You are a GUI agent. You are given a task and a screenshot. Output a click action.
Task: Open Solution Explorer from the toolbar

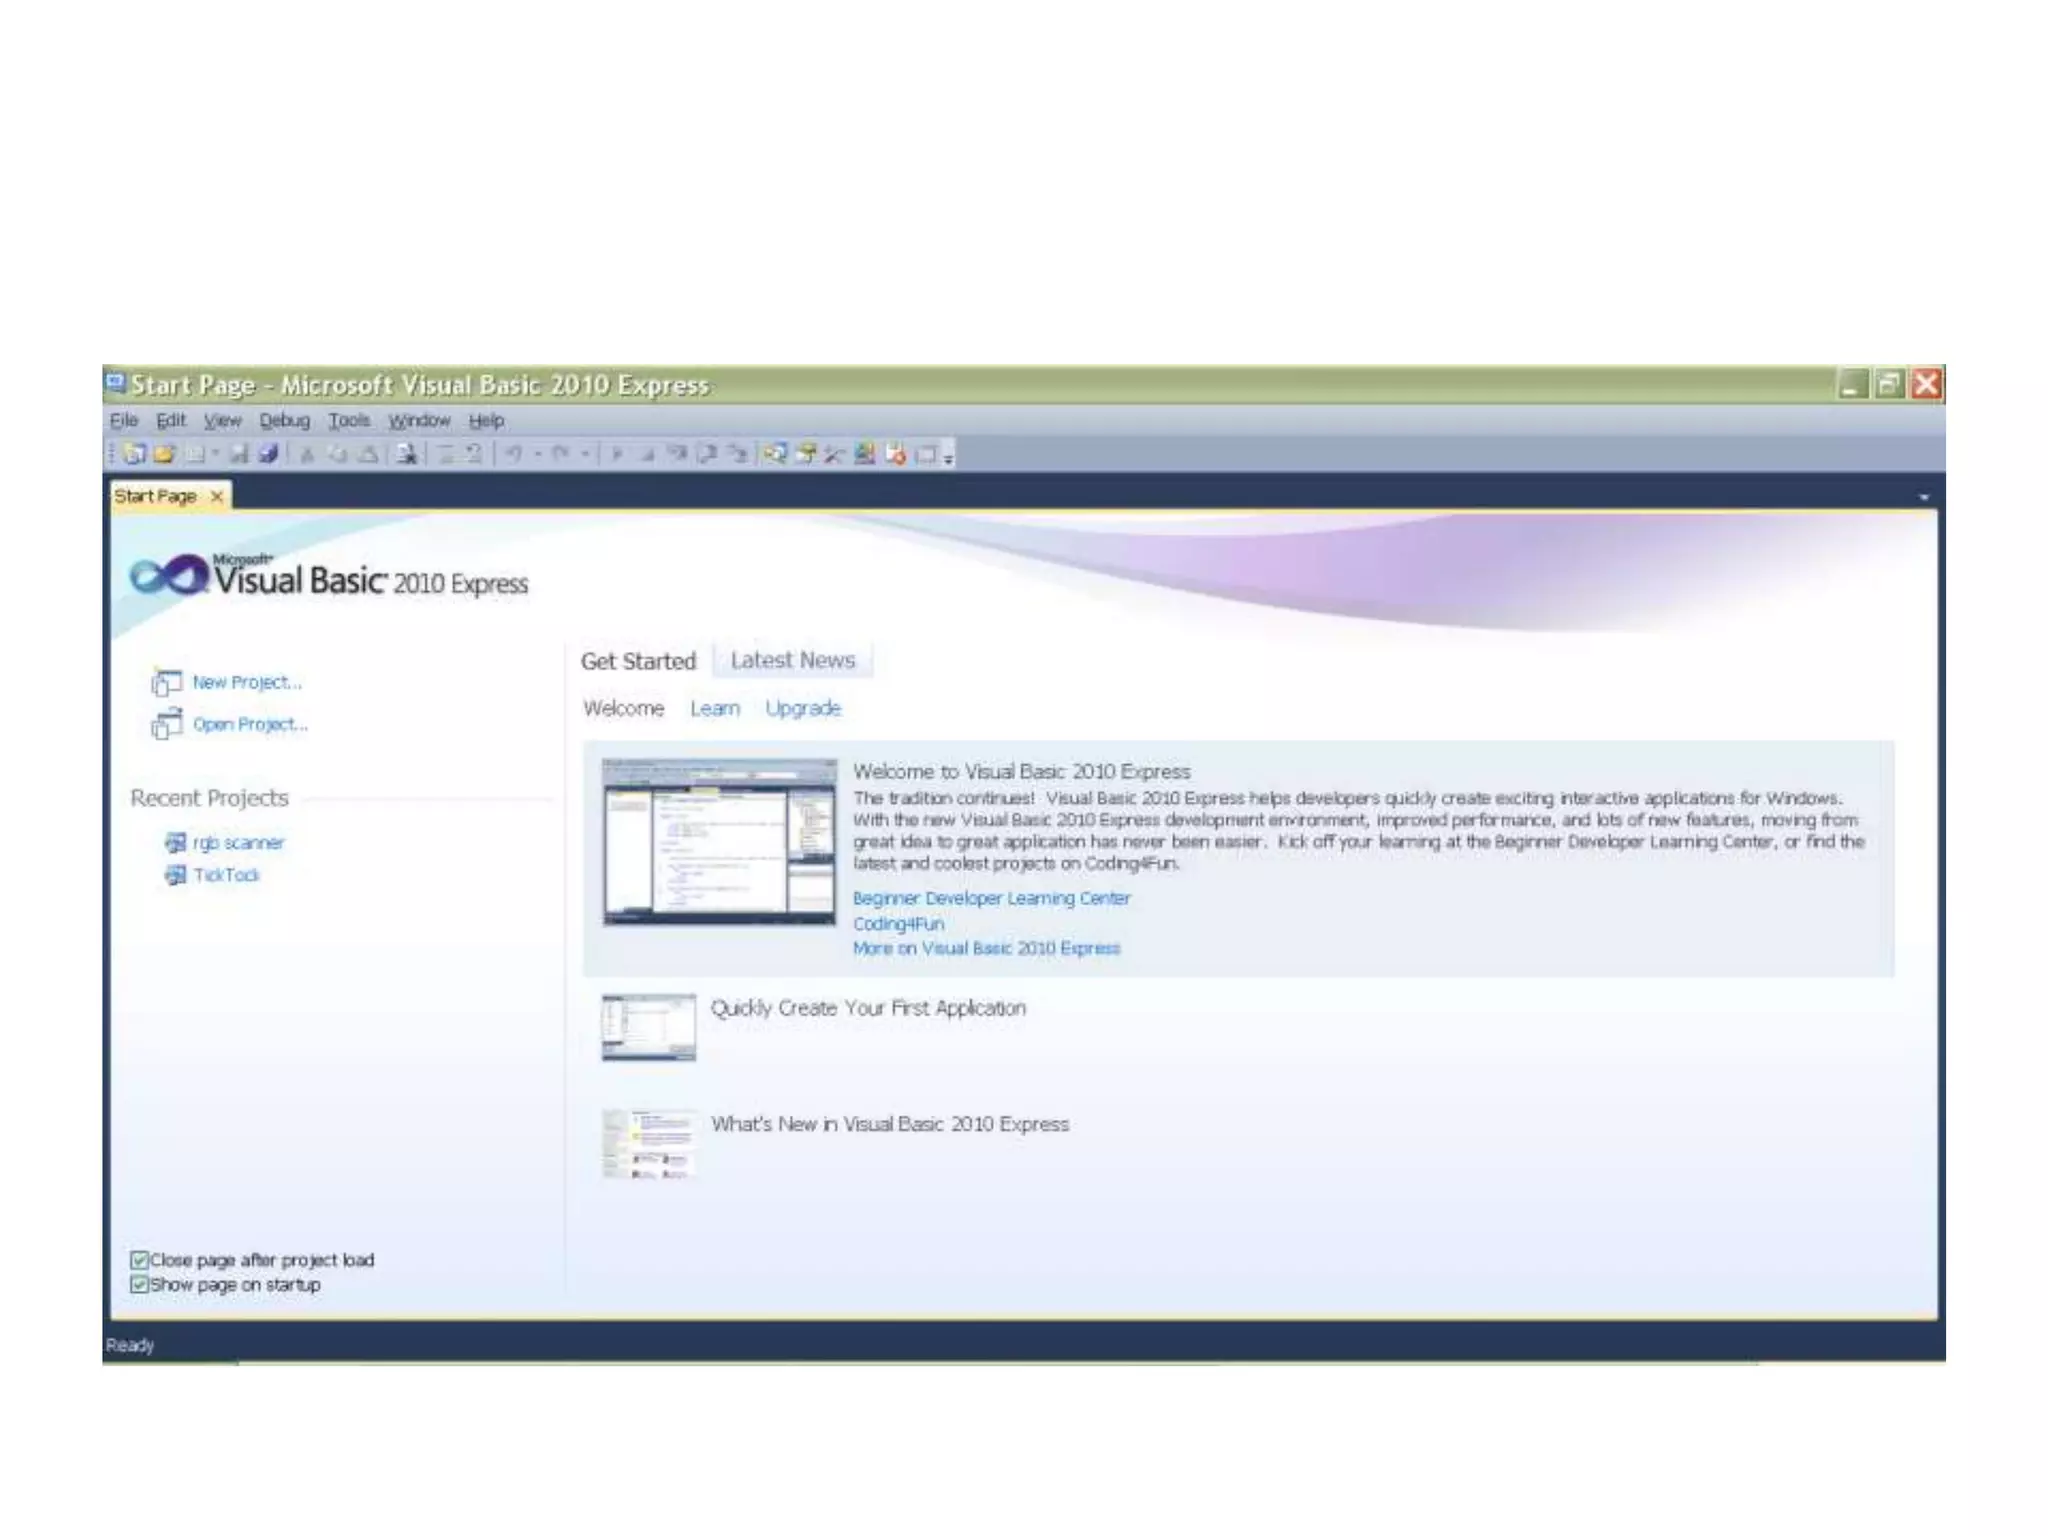(x=775, y=455)
